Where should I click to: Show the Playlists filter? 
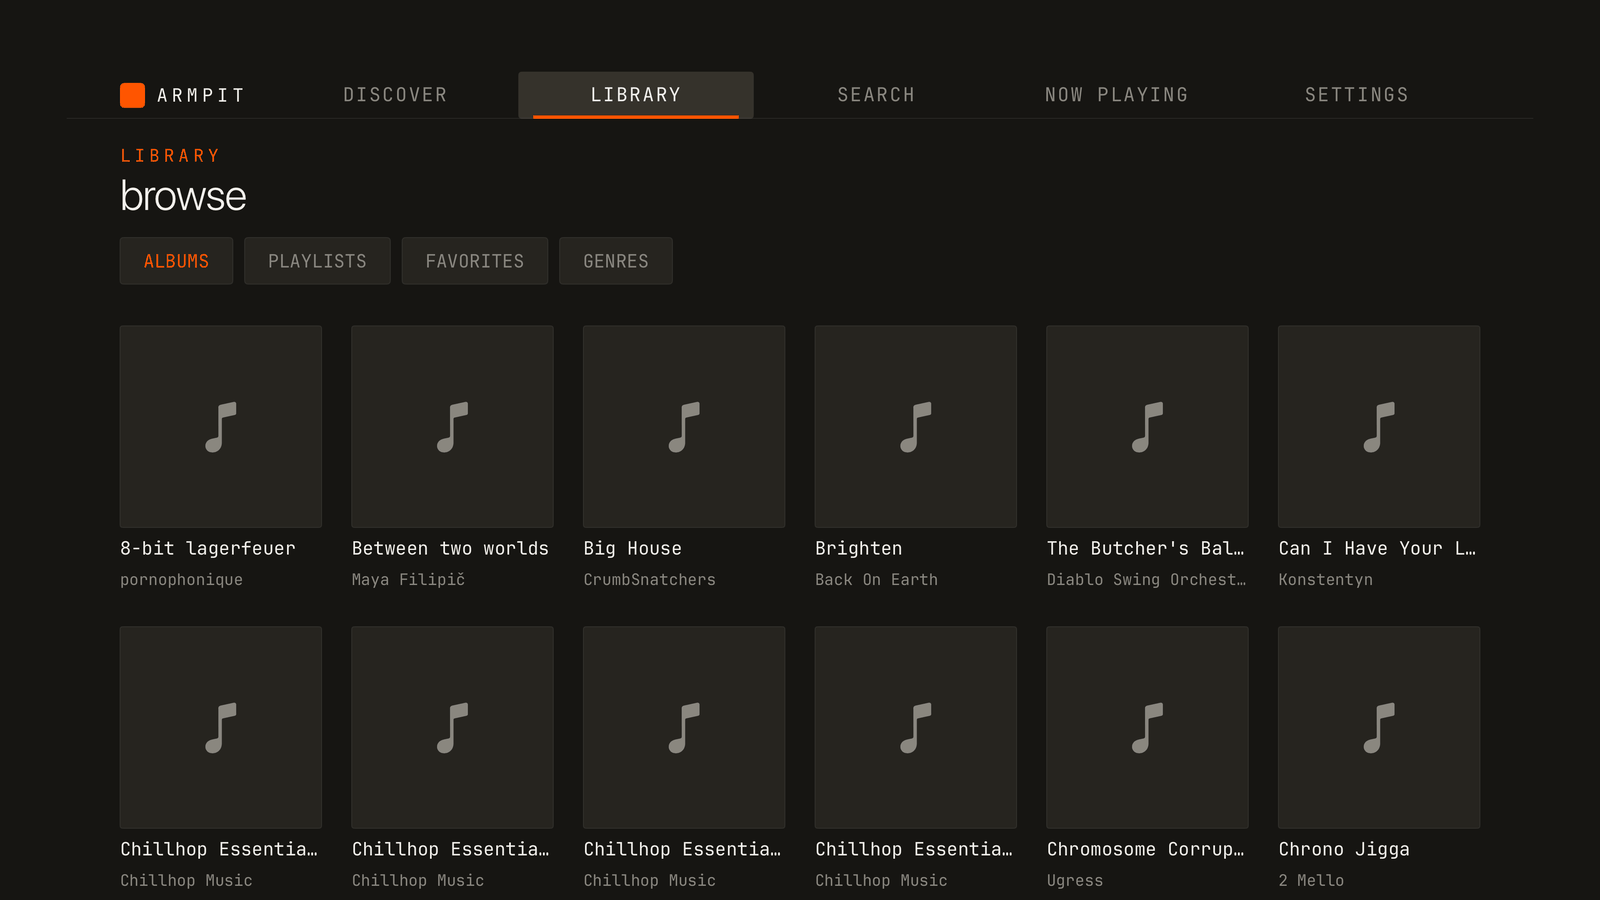[x=317, y=261]
